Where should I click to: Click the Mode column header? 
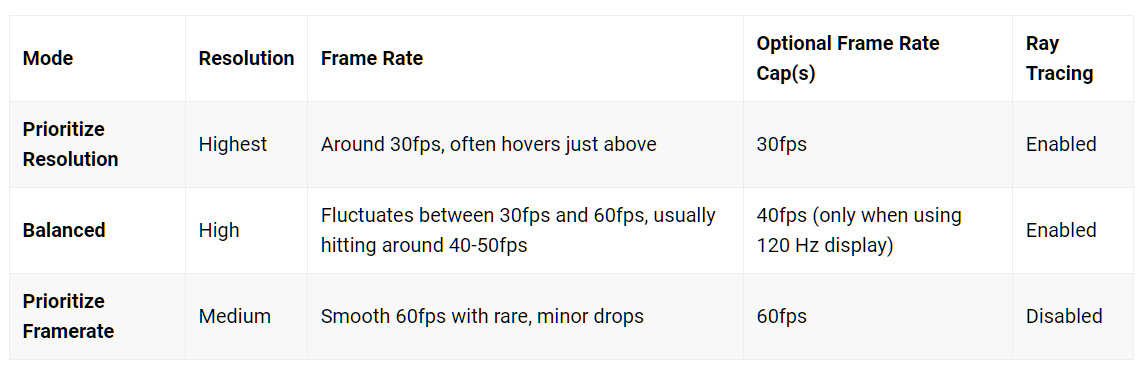point(48,58)
